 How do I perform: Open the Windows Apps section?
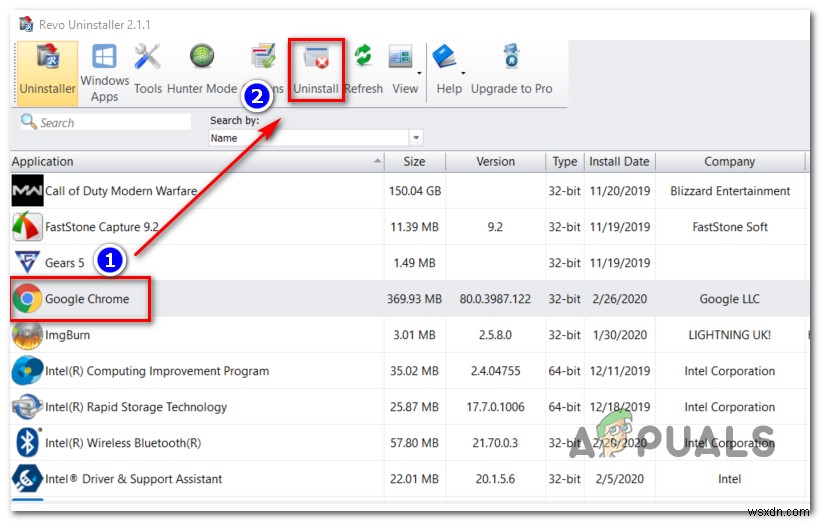tap(104, 73)
